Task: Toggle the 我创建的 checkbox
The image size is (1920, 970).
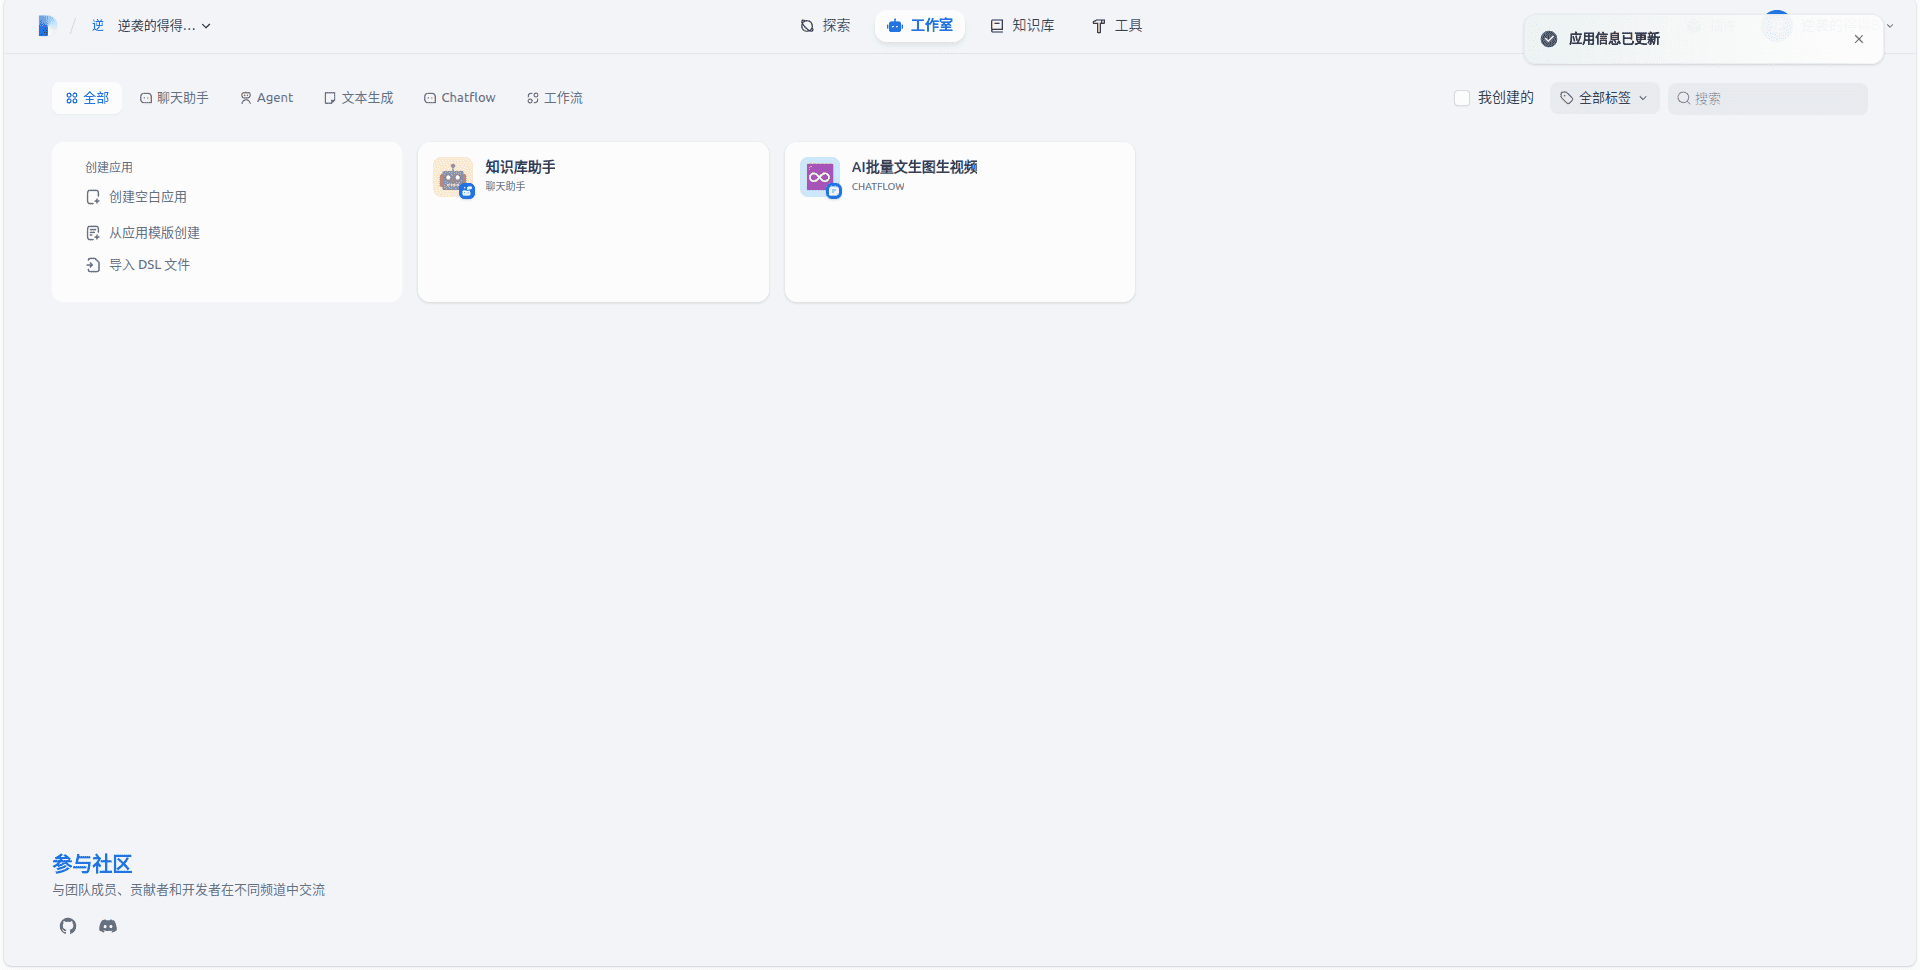Action: pyautogui.click(x=1462, y=98)
